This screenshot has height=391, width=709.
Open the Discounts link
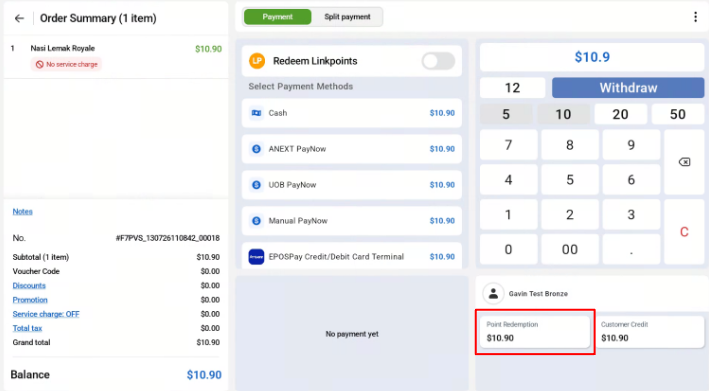click(29, 286)
